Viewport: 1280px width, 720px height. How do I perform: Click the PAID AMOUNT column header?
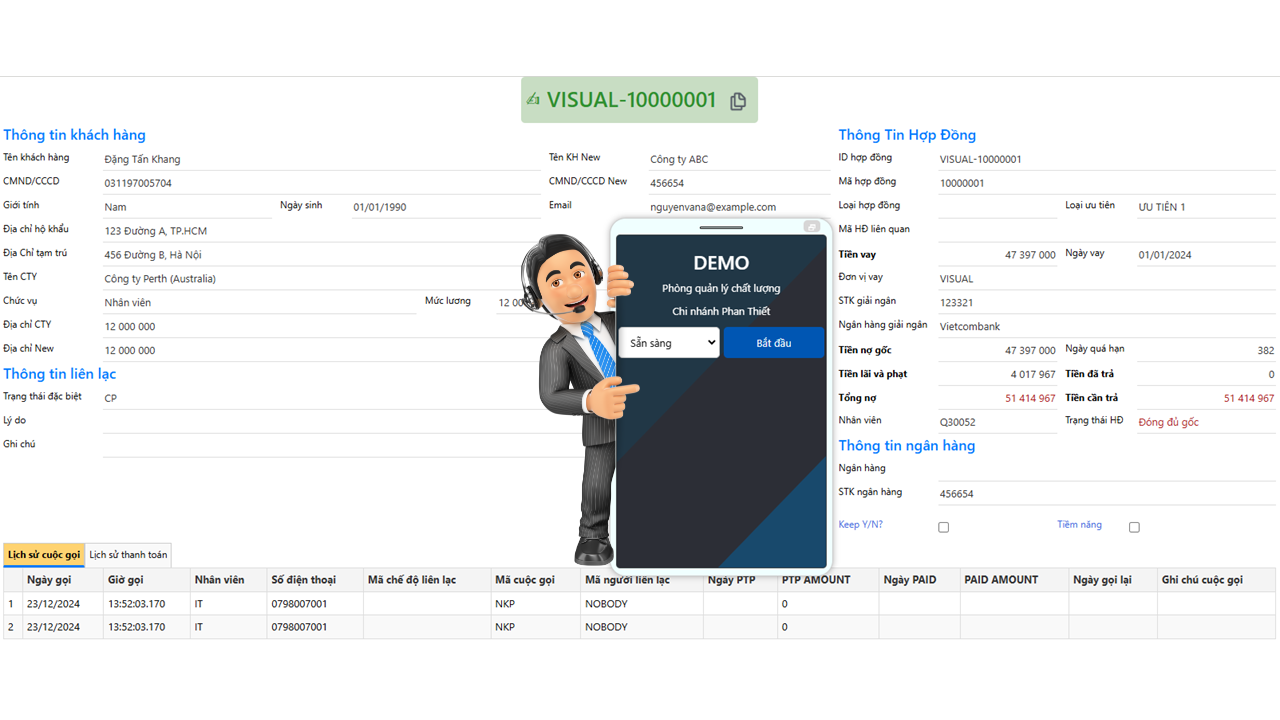1015,580
